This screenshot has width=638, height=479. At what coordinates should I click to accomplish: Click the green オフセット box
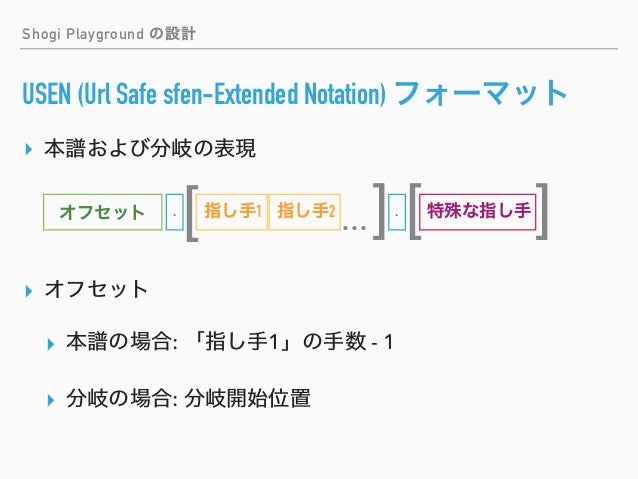(103, 212)
